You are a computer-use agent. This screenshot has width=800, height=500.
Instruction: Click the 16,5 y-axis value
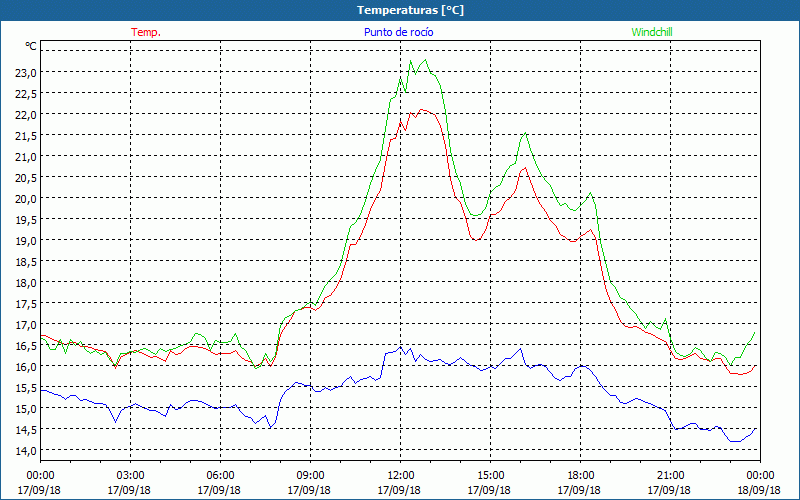click(26, 345)
